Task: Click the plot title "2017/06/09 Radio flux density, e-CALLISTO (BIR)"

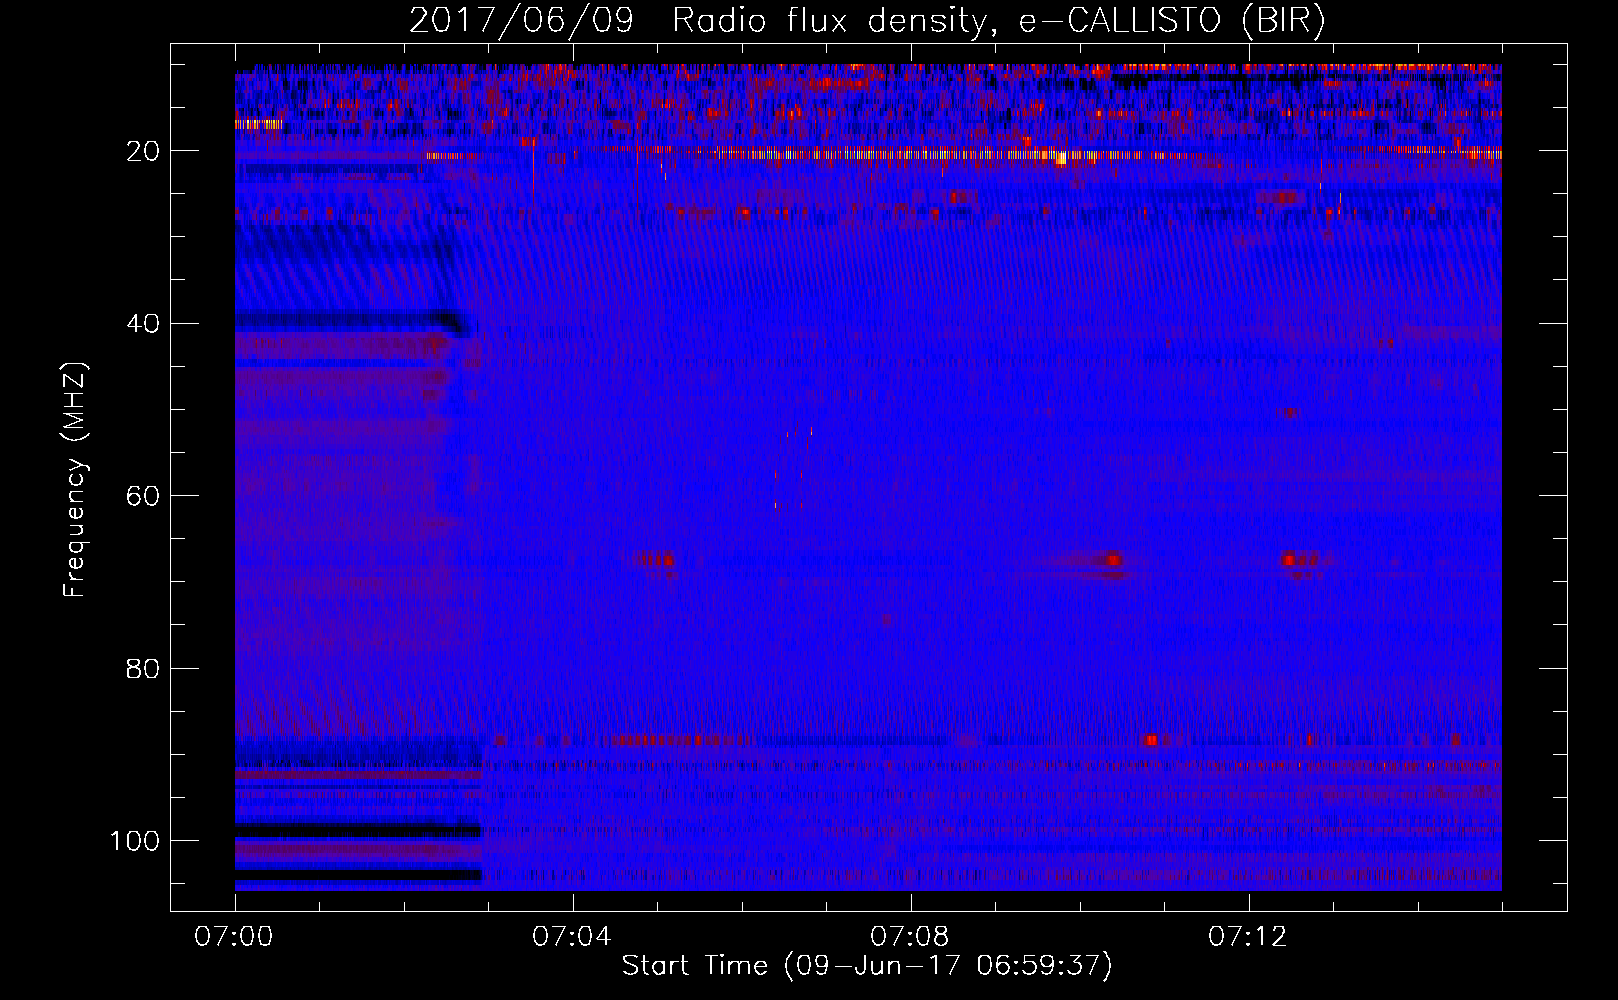Action: (x=867, y=20)
